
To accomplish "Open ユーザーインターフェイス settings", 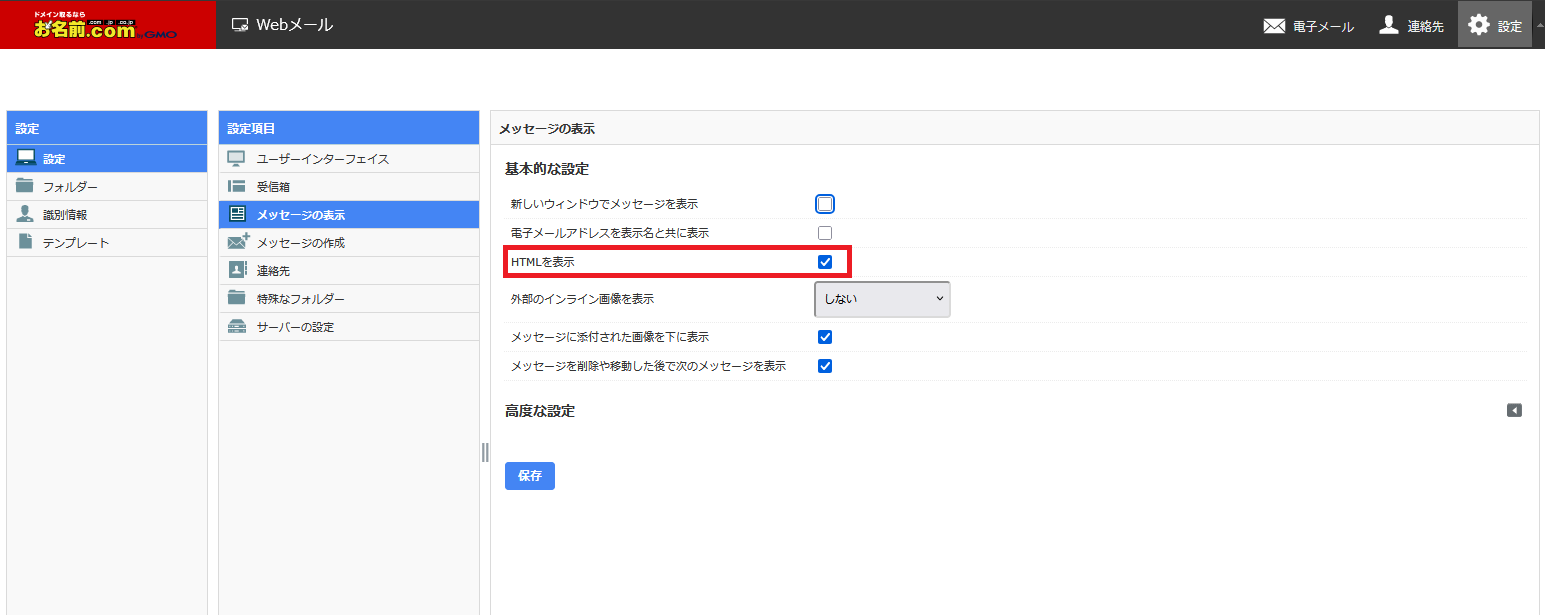I will click(349, 159).
